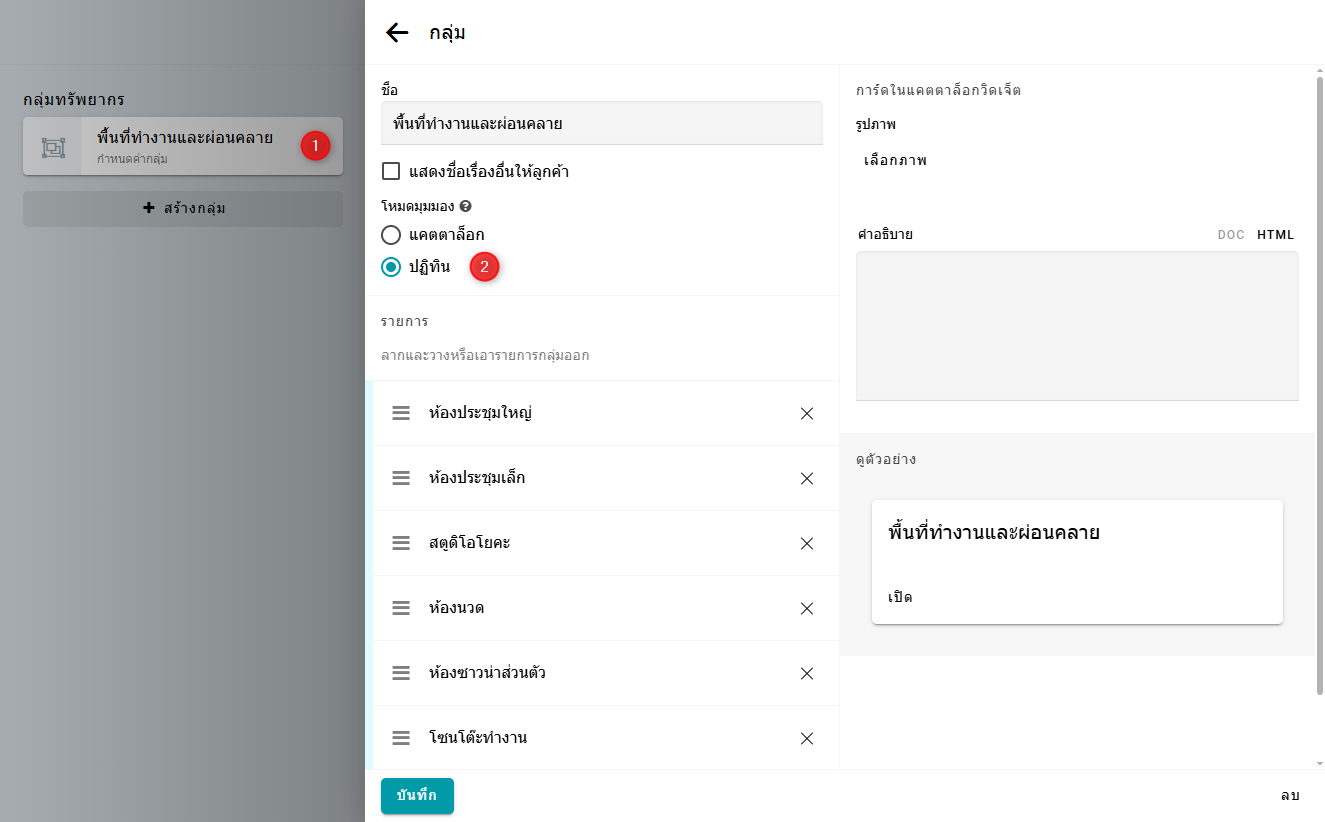1325x822 pixels.
Task: Click the resource group icon in sidebar
Action: click(53, 147)
